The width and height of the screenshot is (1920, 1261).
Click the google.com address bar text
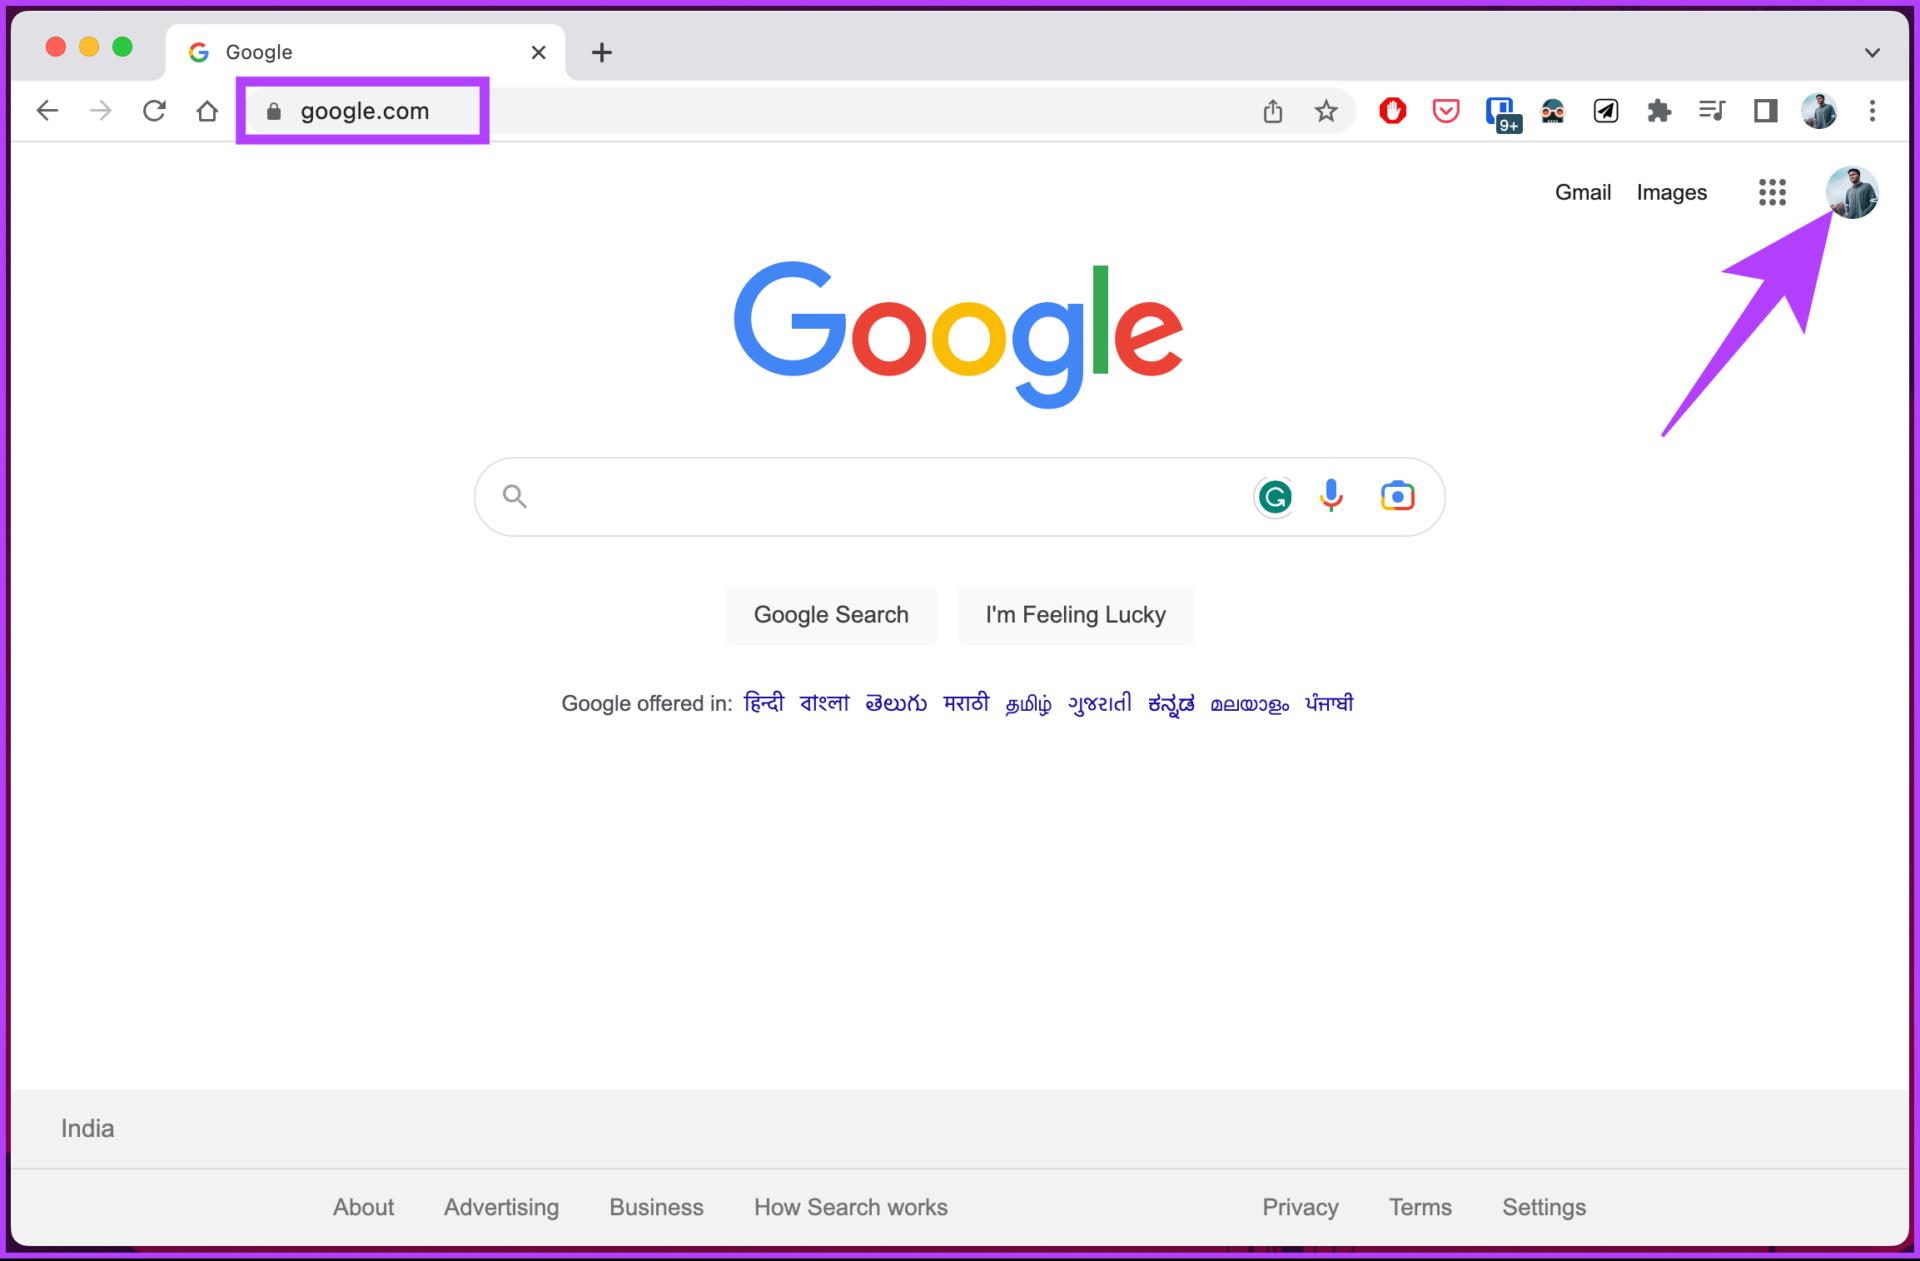(365, 111)
